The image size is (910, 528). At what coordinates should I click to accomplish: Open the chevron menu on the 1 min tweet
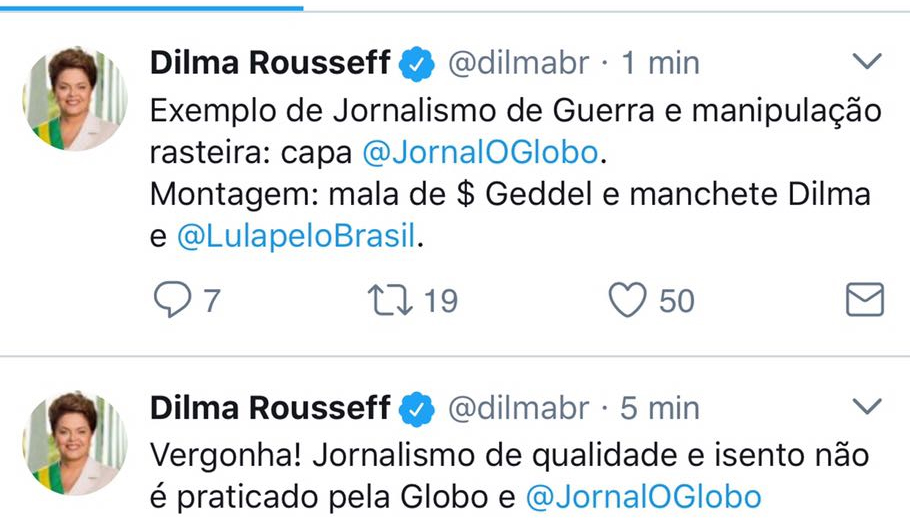click(865, 62)
